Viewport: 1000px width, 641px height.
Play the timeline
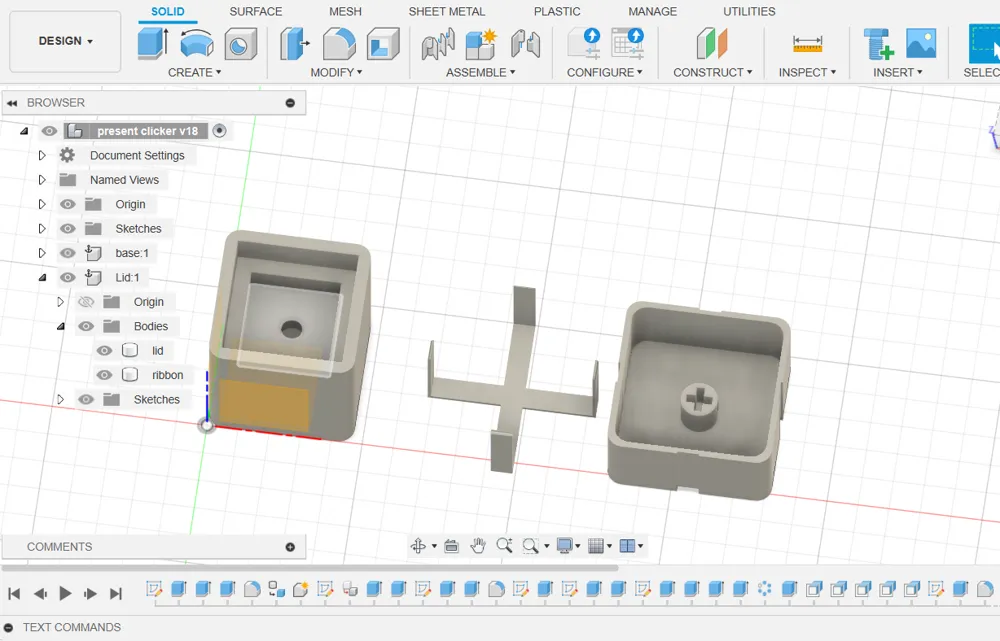pyautogui.click(x=65, y=594)
